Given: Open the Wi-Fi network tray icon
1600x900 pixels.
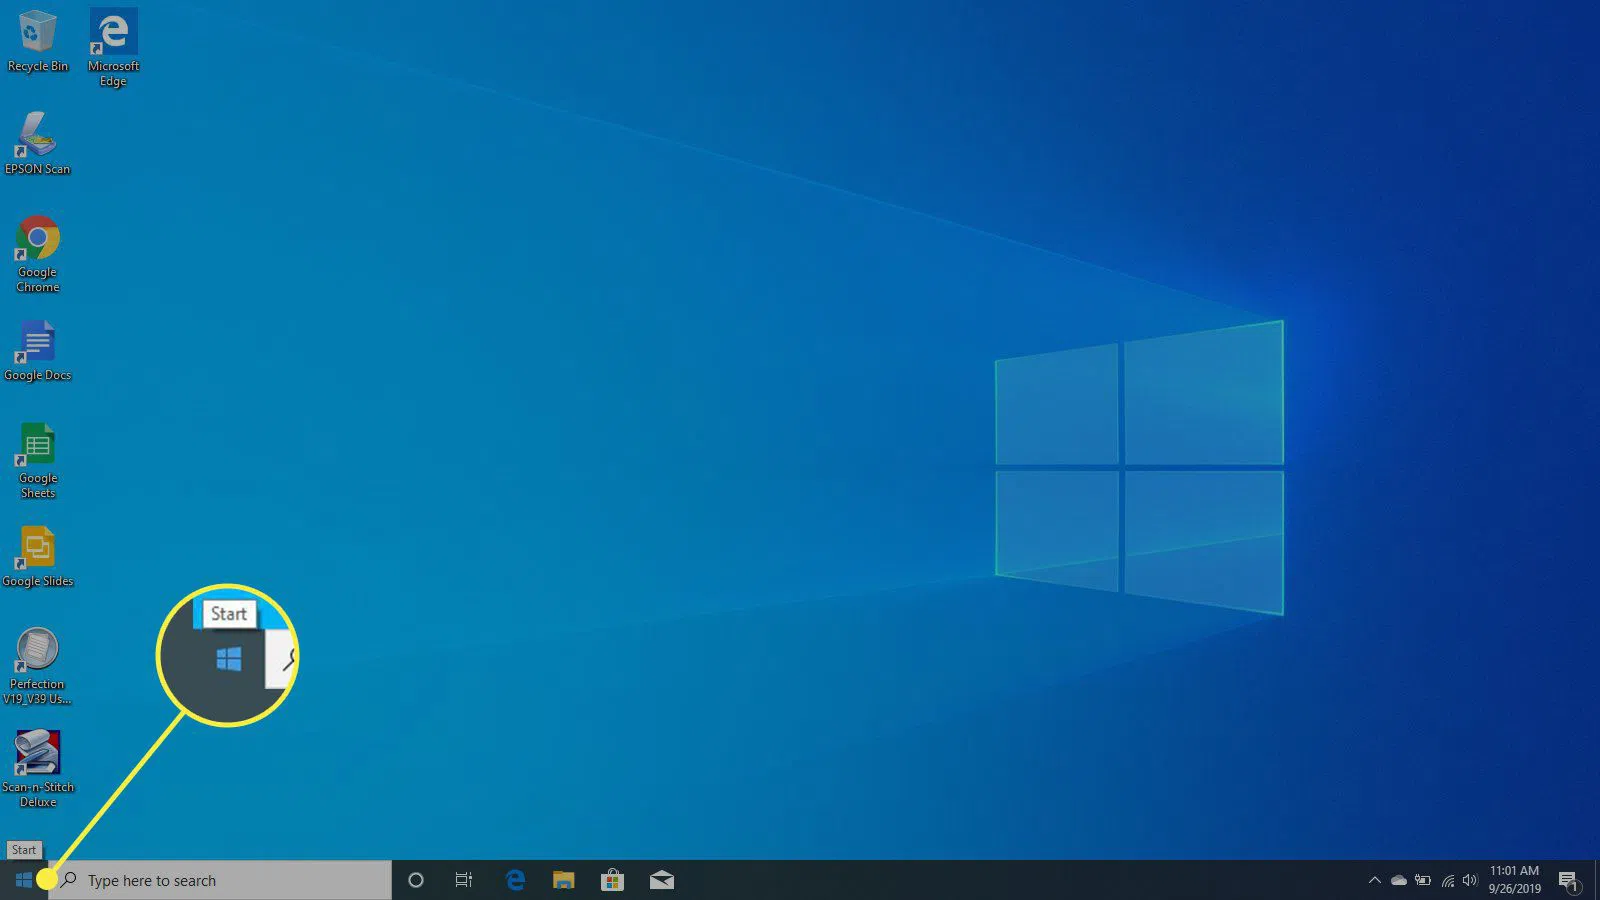Looking at the screenshot, I should point(1447,880).
